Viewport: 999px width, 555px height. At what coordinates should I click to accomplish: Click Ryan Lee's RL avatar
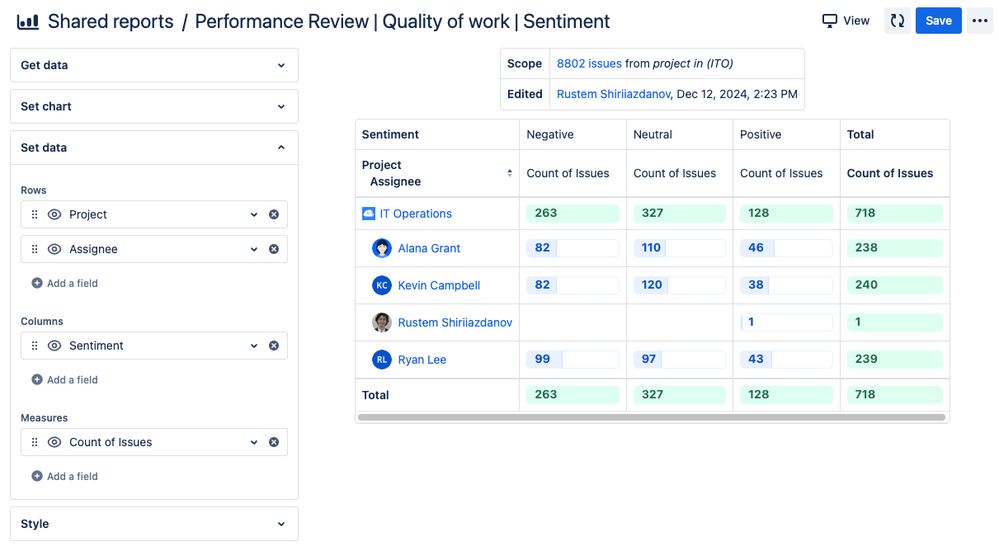click(x=382, y=359)
